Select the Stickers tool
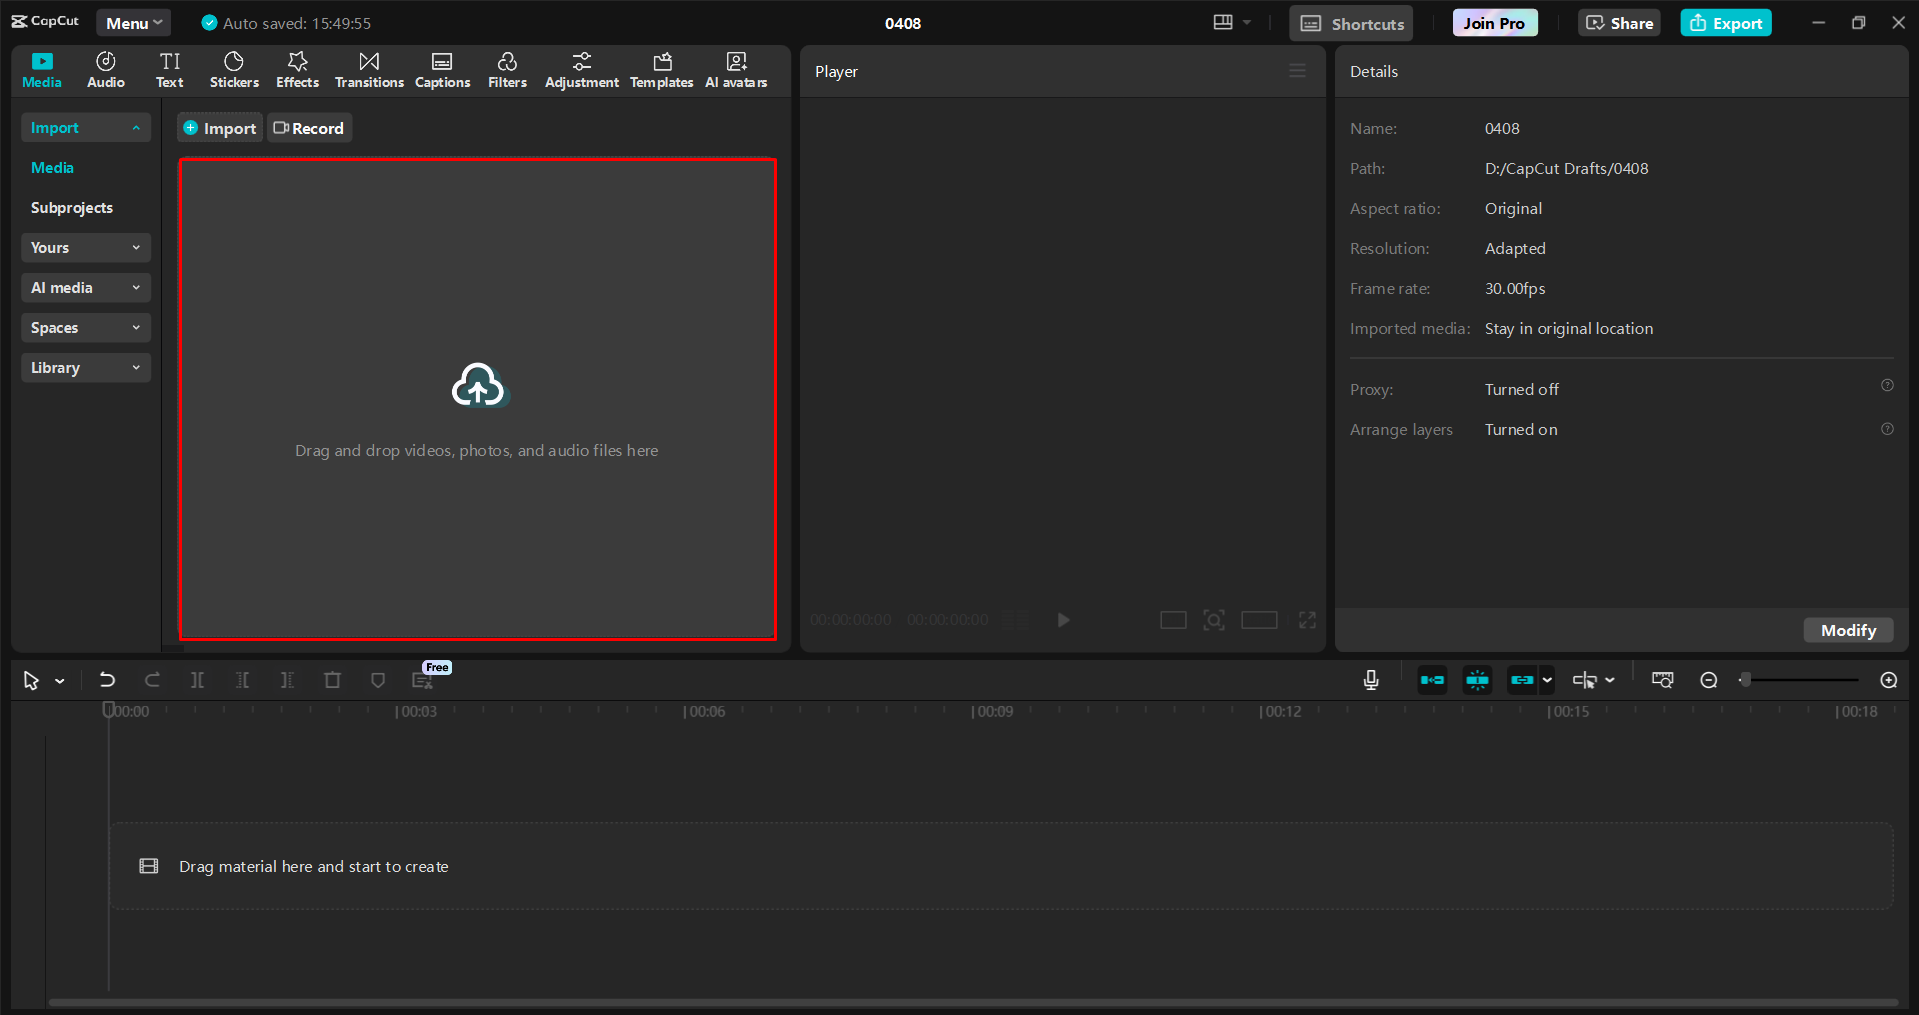The width and height of the screenshot is (1919, 1015). coord(233,70)
